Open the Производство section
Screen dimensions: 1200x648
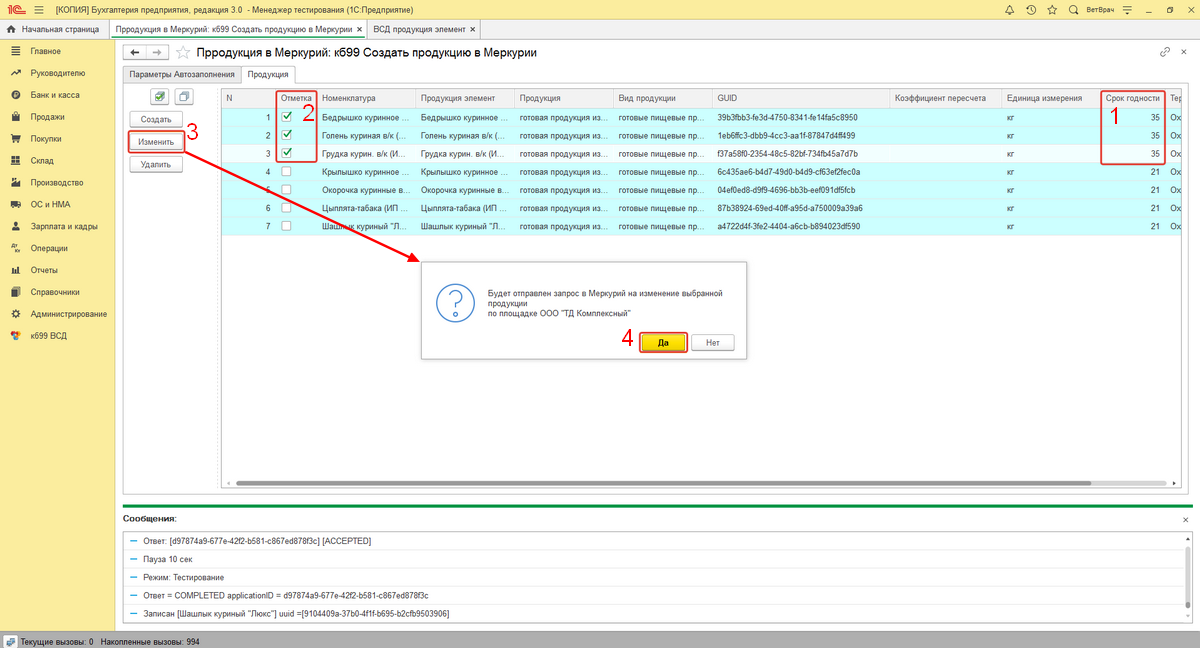(x=57, y=183)
